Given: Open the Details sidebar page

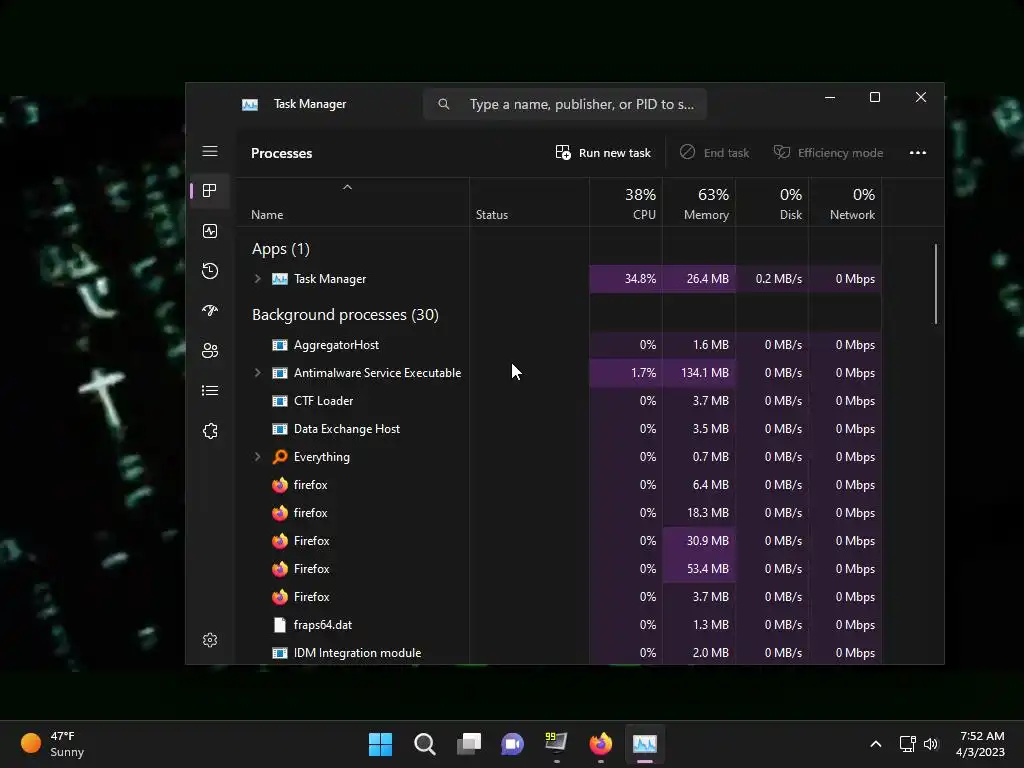Looking at the screenshot, I should coord(210,391).
